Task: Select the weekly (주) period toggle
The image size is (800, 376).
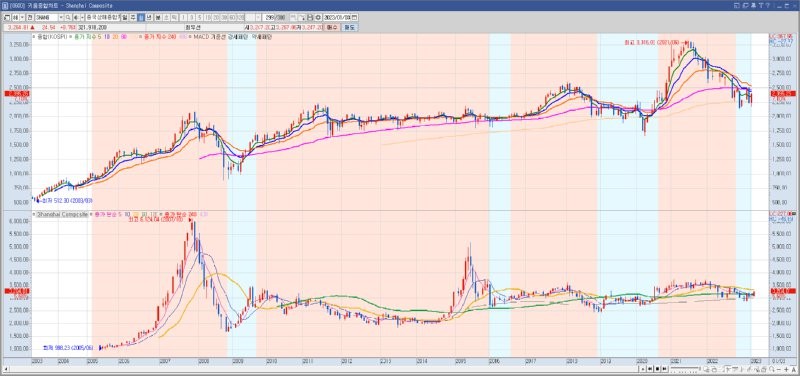Action: pyautogui.click(x=133, y=17)
